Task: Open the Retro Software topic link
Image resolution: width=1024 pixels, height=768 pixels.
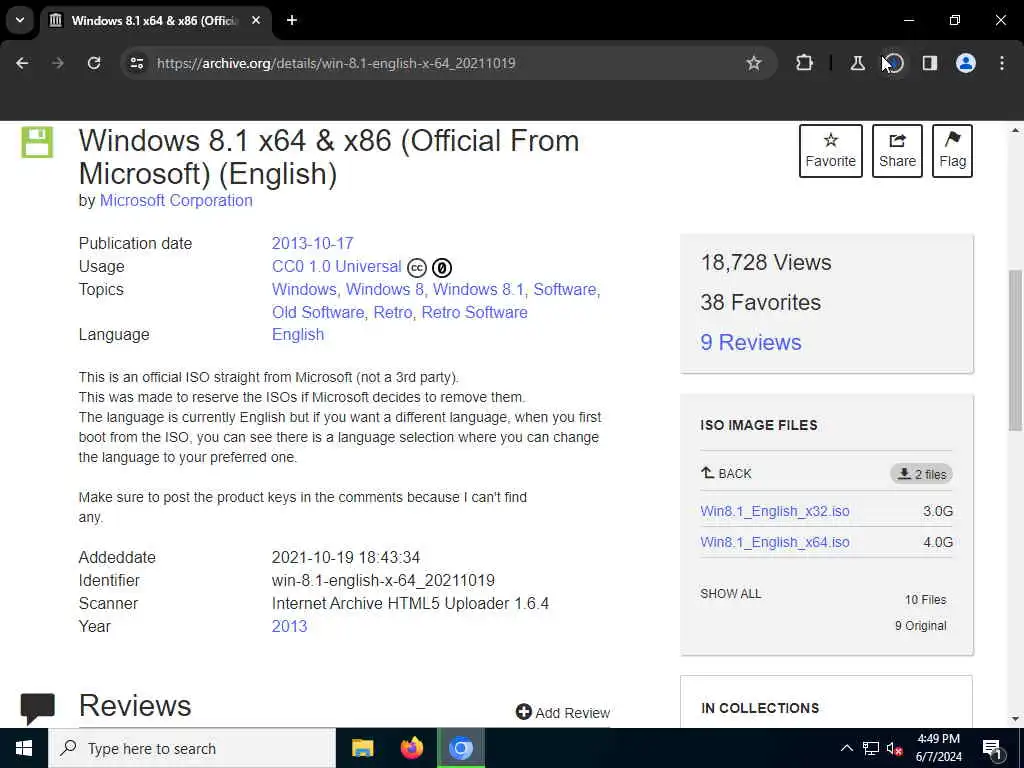Action: pyautogui.click(x=474, y=312)
